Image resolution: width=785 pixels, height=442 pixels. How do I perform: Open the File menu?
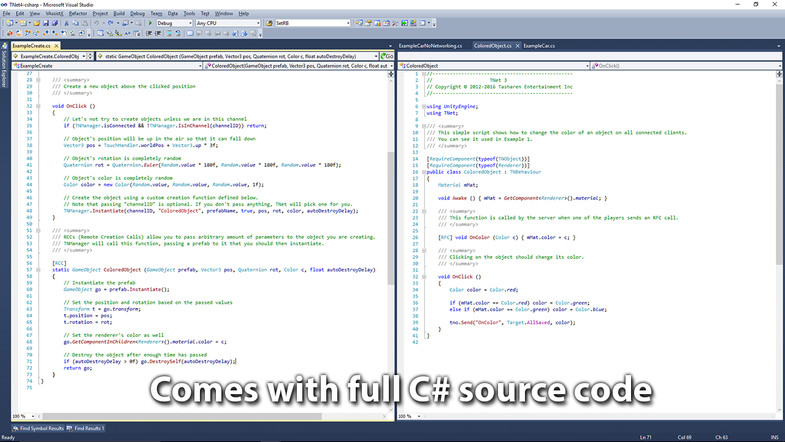tap(7, 14)
